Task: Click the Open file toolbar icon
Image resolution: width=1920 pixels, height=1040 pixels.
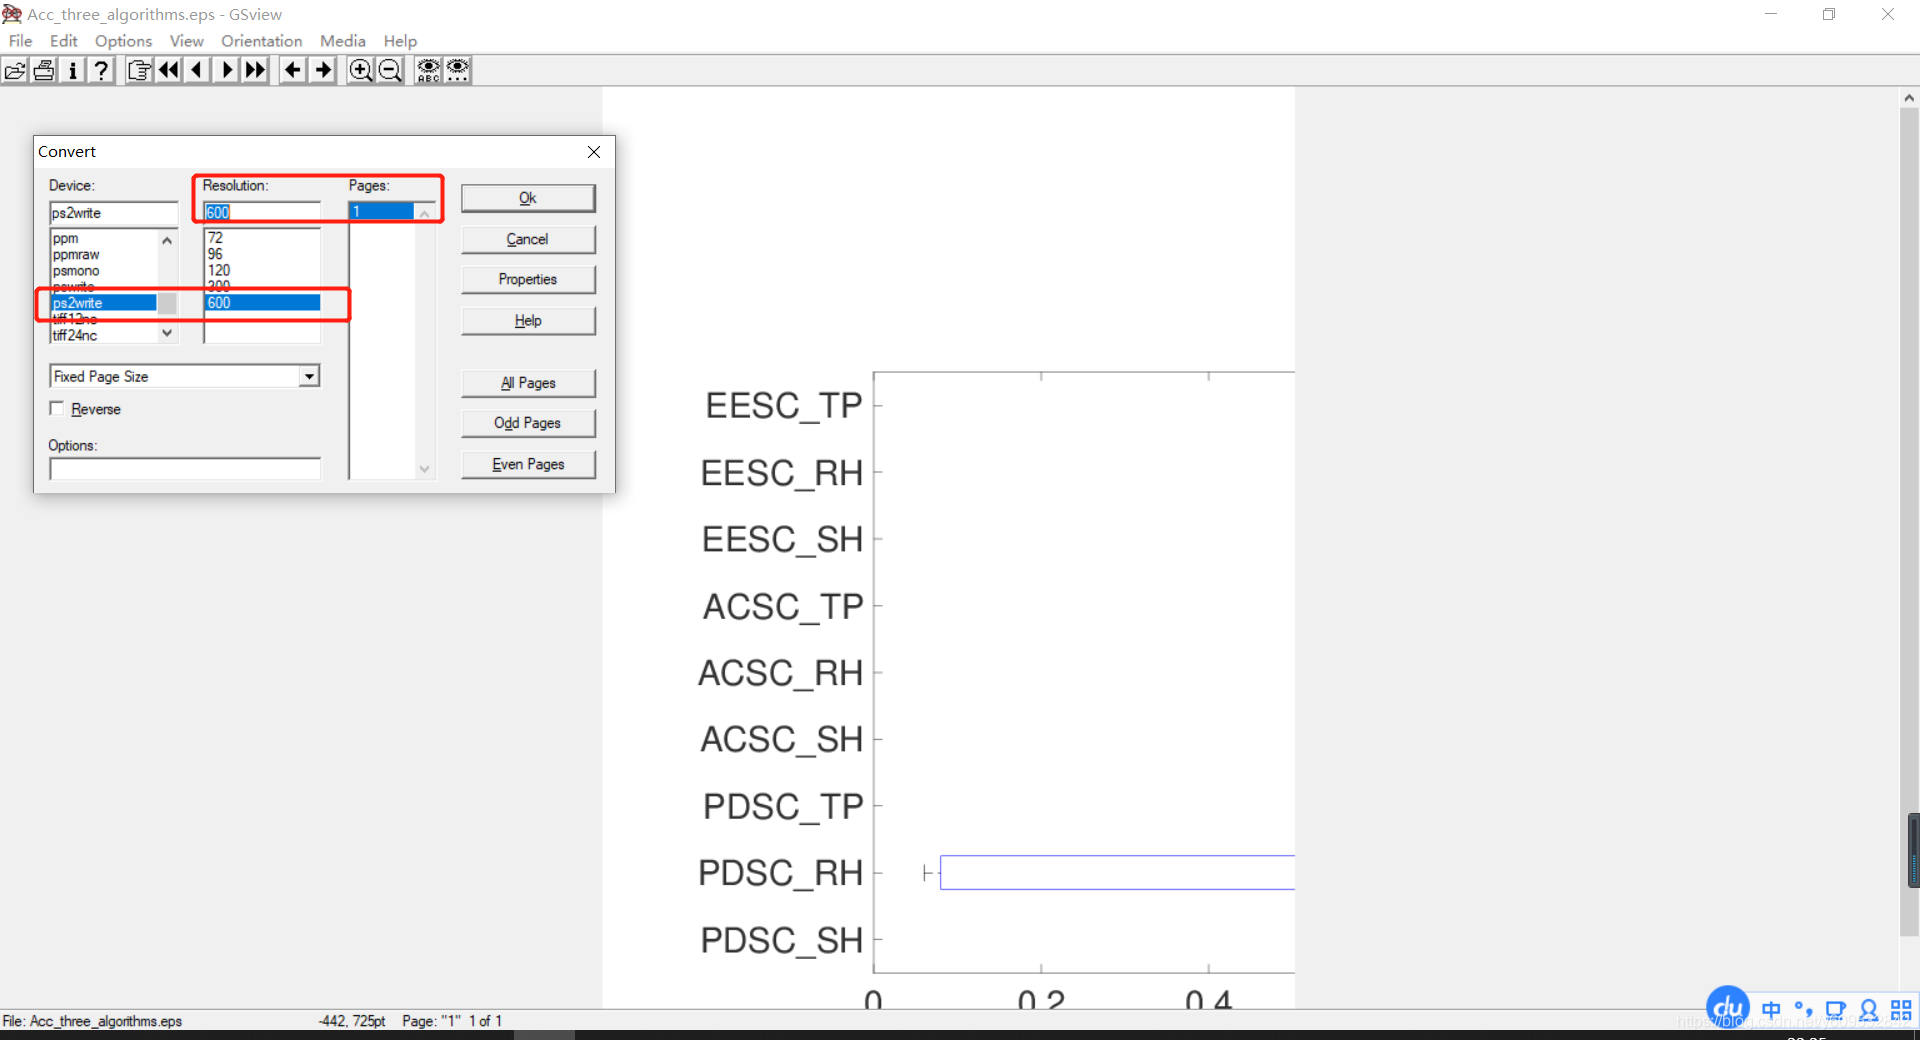Action: 15,70
